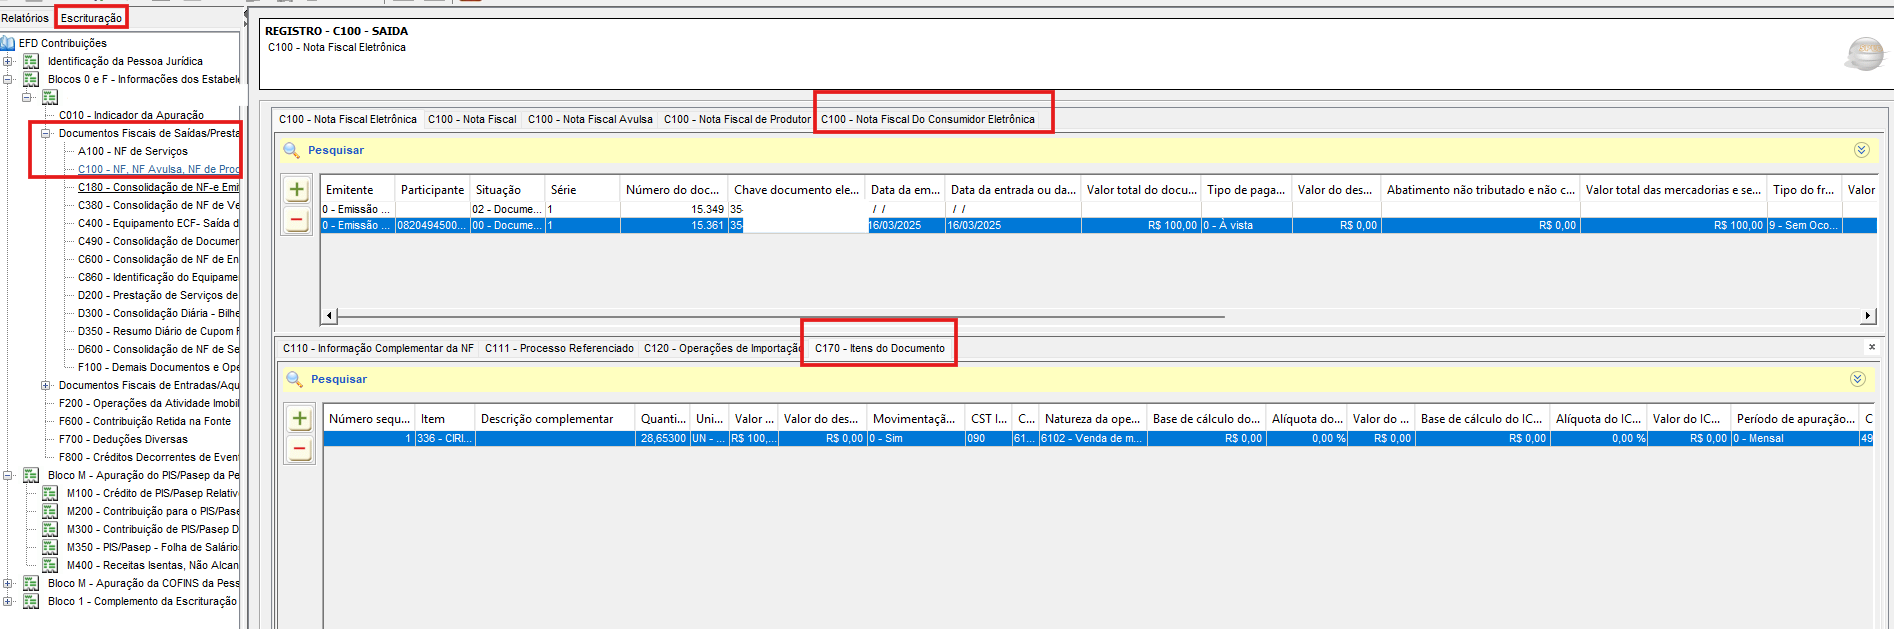Viewport: 1894px width, 629px height.
Task: Open C100 - NF, NF Avulsa link
Action: [158, 169]
